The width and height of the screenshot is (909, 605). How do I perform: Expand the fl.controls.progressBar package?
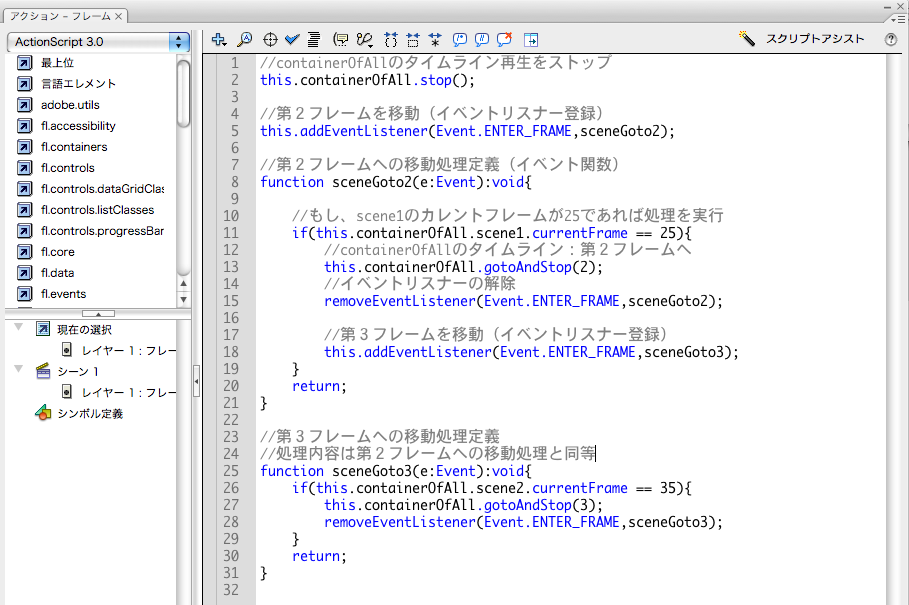90,231
